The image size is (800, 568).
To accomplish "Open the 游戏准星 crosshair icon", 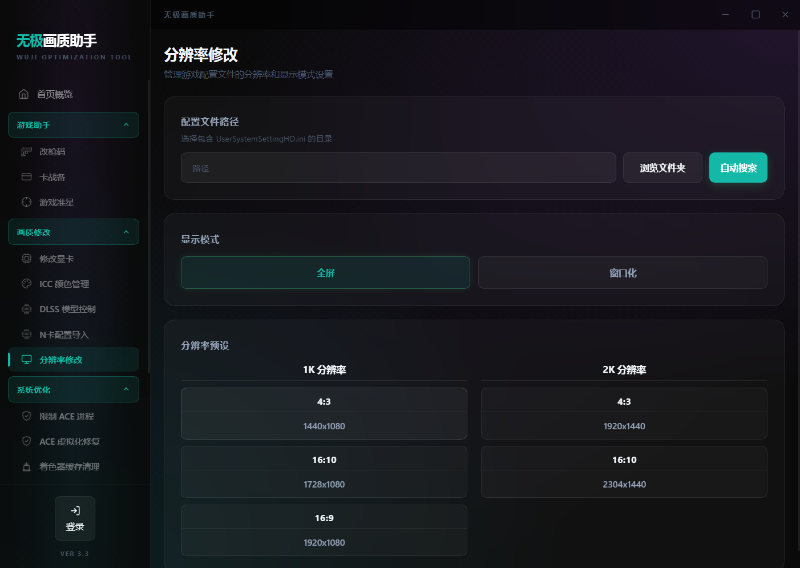I will 27,202.
